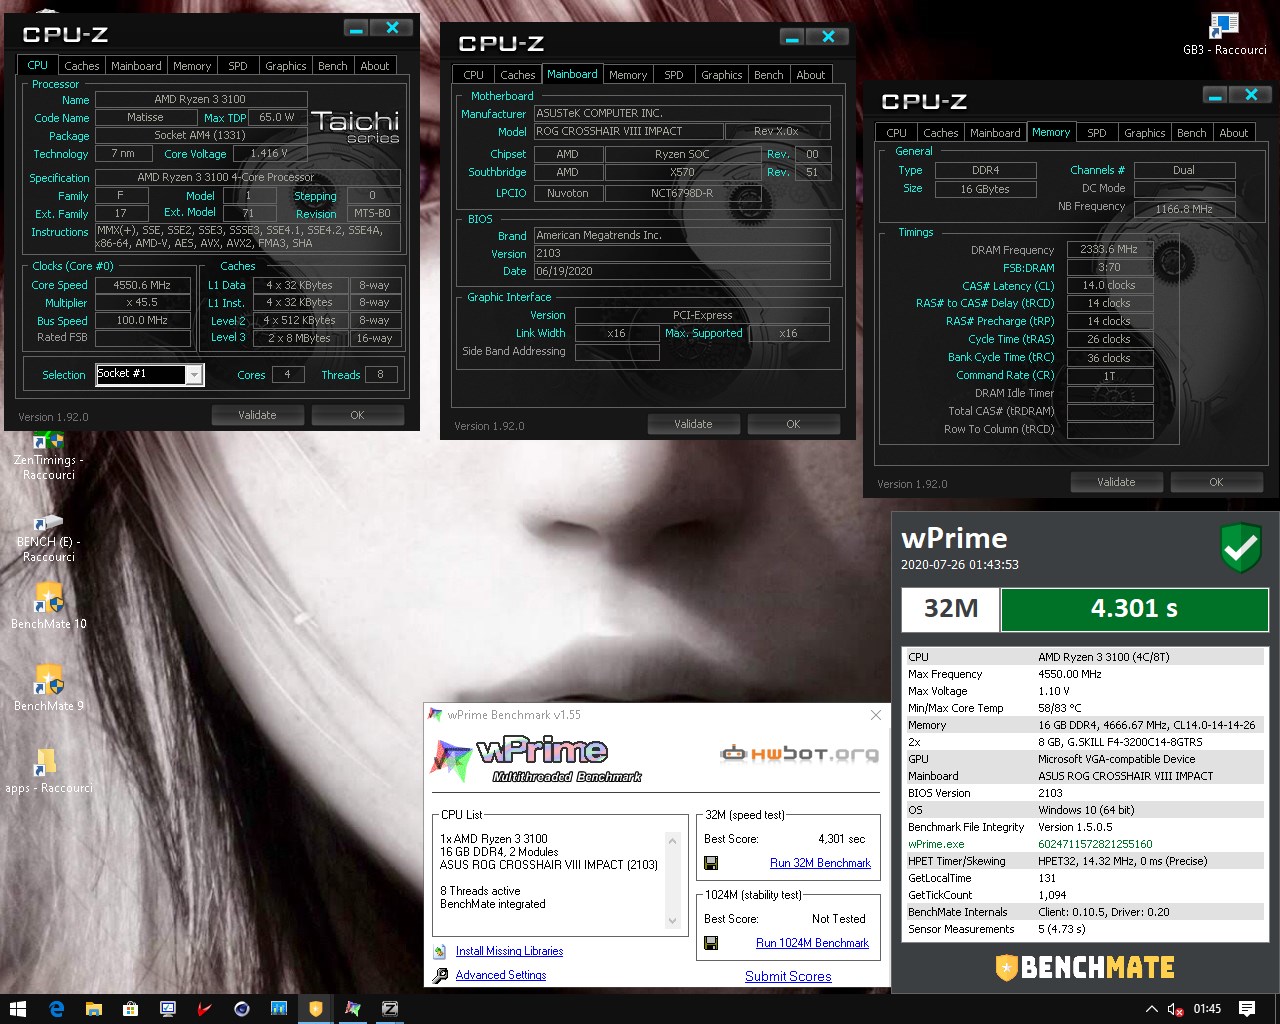
Task: Switch to BenchMate shield taskbar icon
Action: [316, 1009]
